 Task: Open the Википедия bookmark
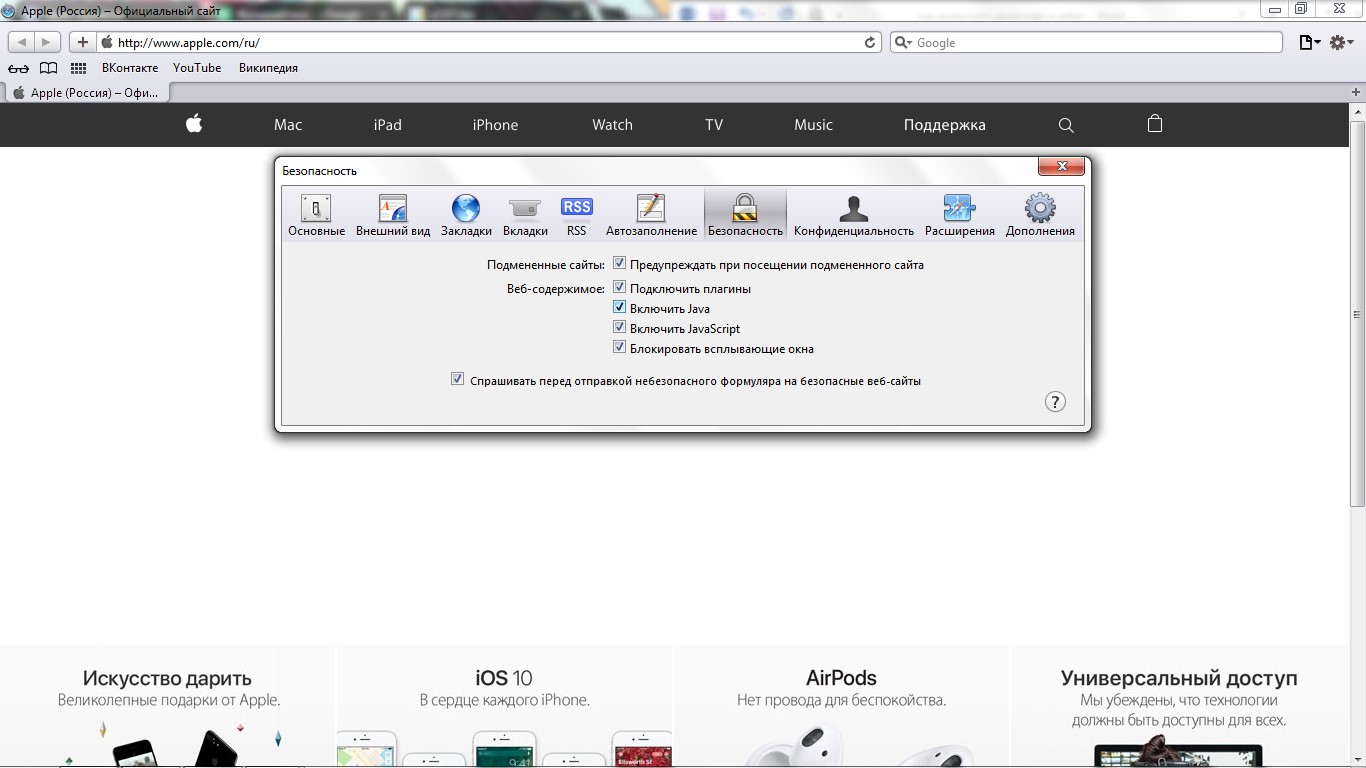tap(268, 68)
